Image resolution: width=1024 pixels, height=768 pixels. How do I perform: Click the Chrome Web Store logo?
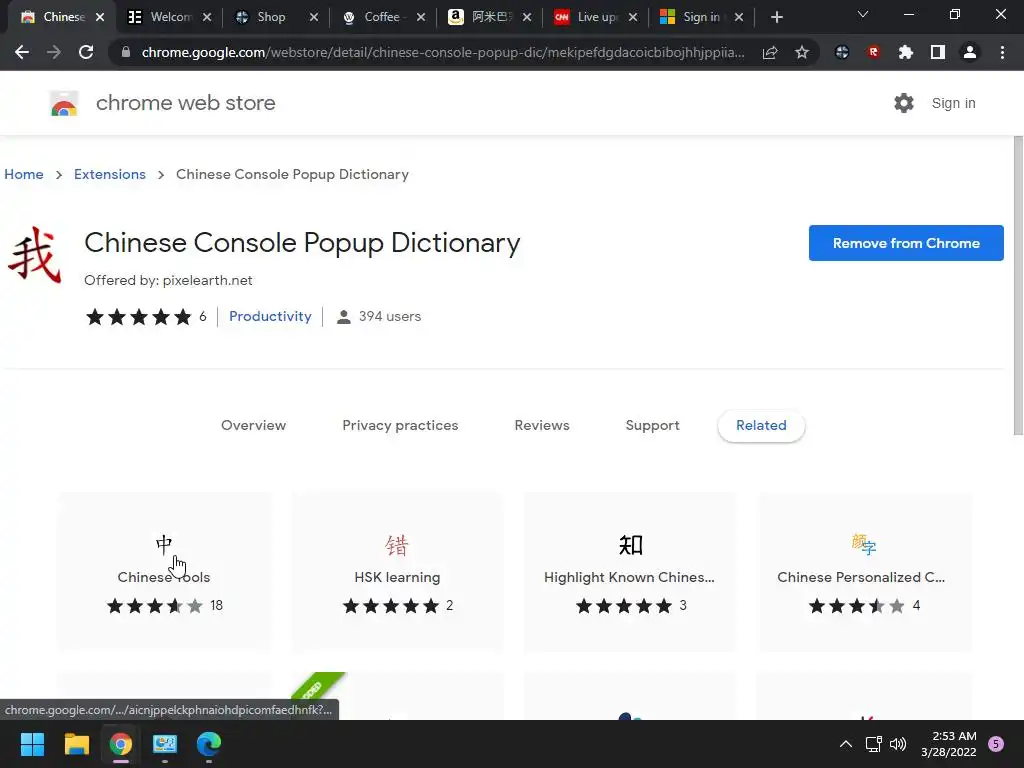[64, 103]
